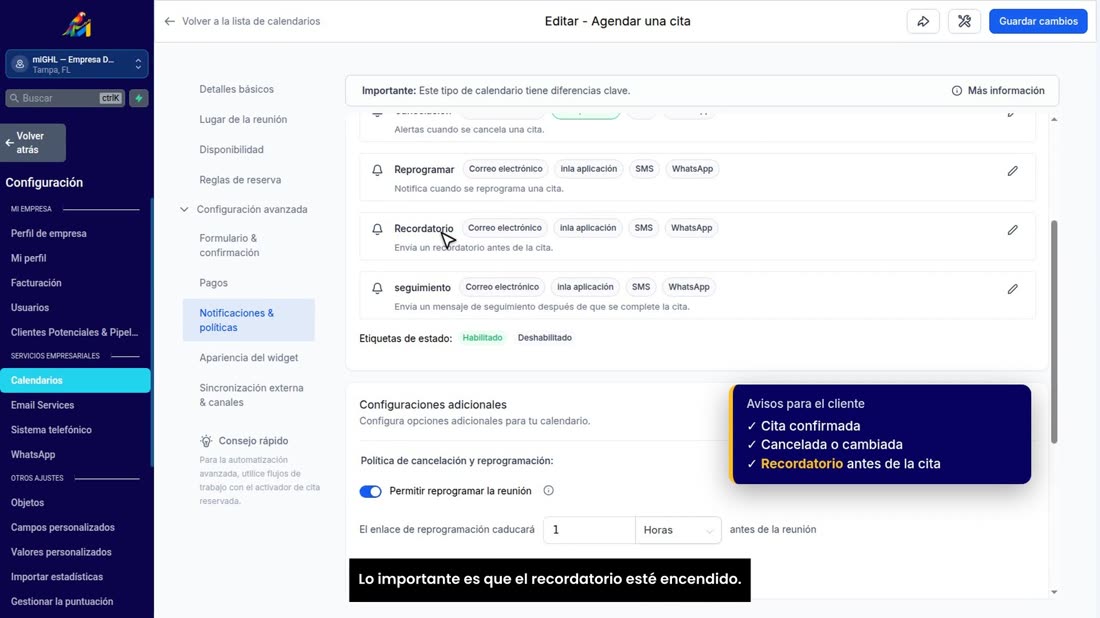This screenshot has width=1100, height=618.
Task: Select 'Notificaciones & políticas' tab
Action: [x=248, y=320]
